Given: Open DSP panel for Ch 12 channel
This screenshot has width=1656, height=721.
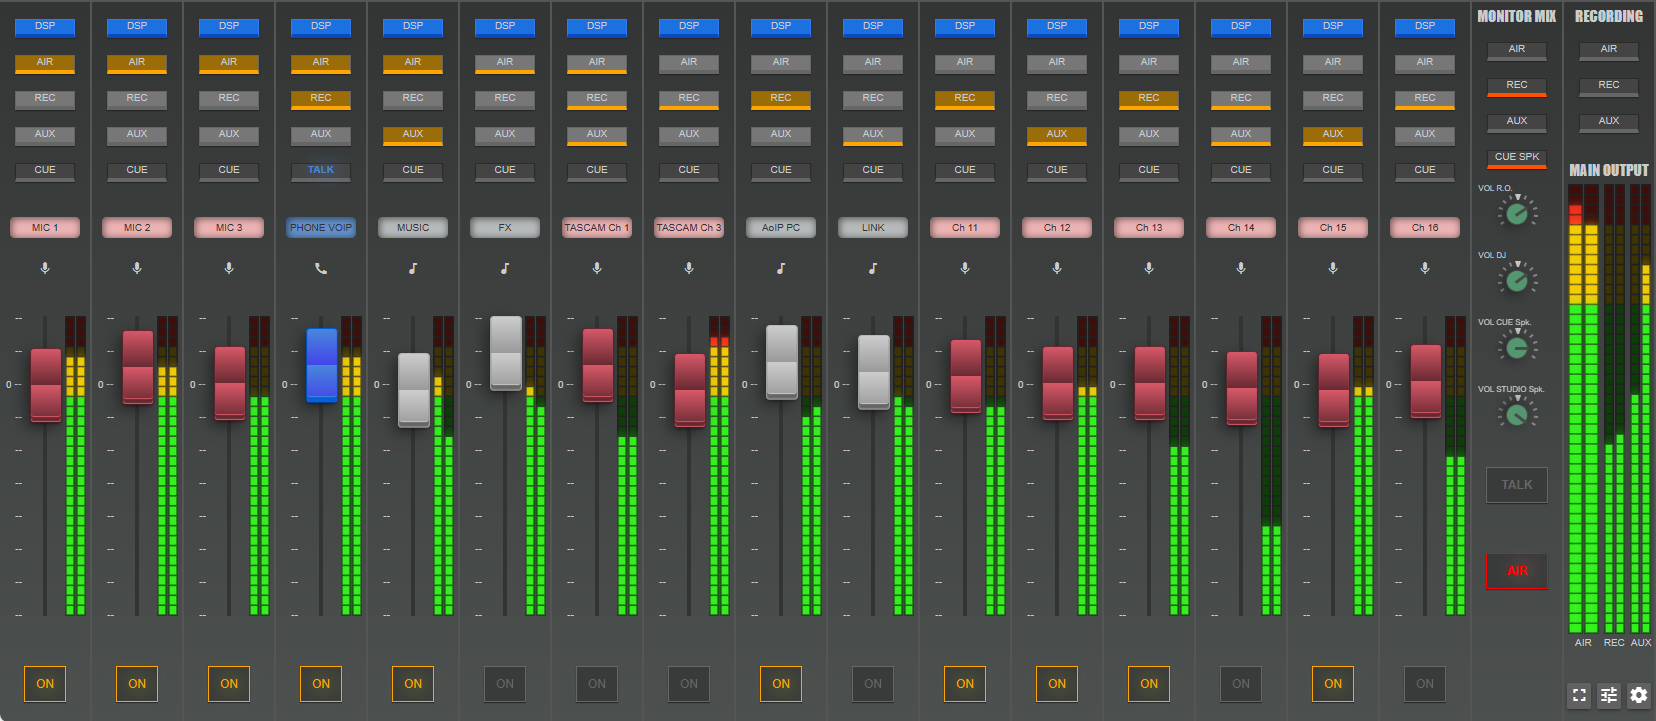Looking at the screenshot, I should pos(1057,26).
